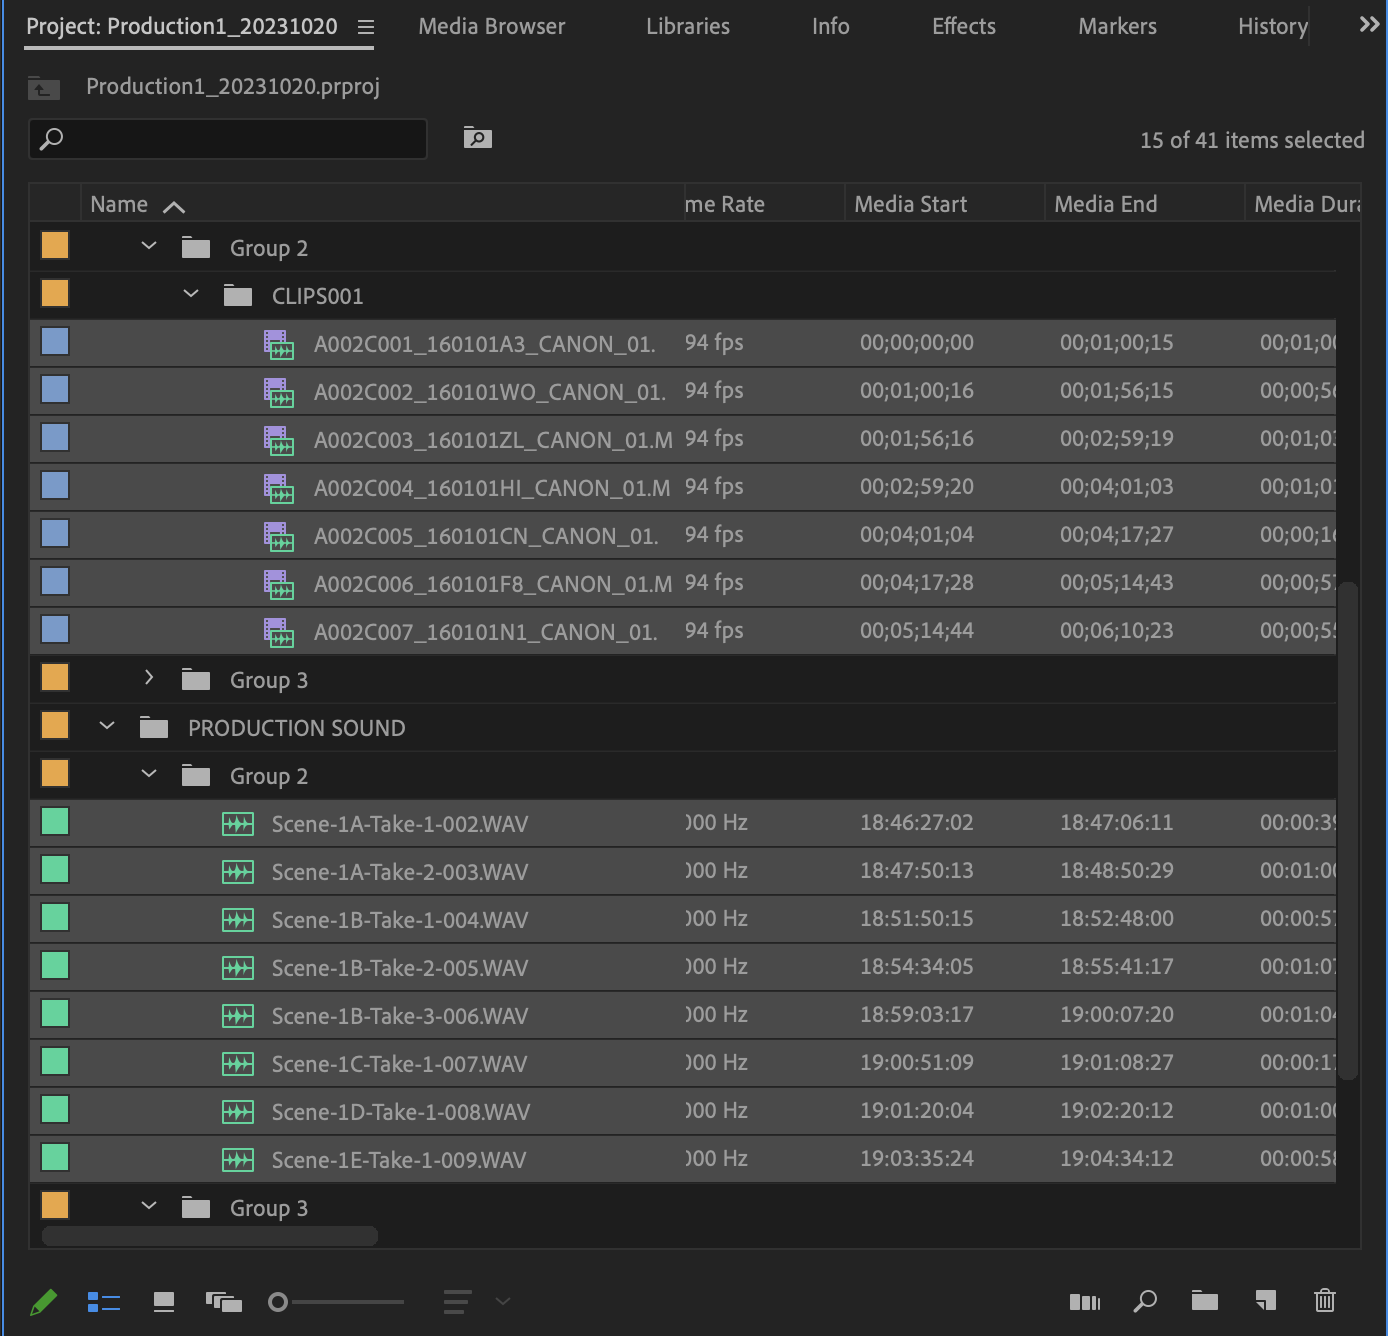This screenshot has height=1336, width=1388.
Task: Create new search bin from query
Action: pyautogui.click(x=478, y=138)
